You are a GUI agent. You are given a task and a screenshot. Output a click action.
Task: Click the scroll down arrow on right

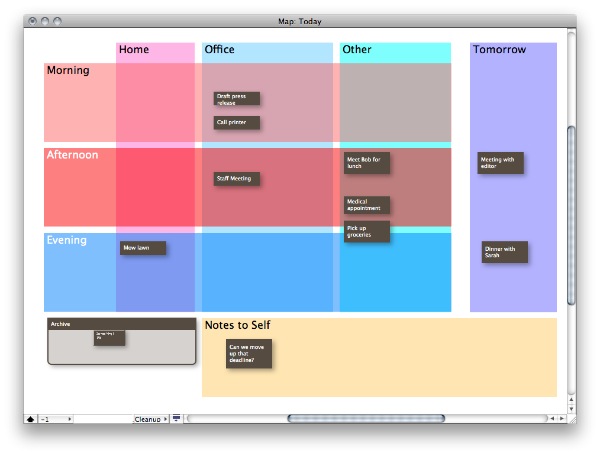click(572, 407)
